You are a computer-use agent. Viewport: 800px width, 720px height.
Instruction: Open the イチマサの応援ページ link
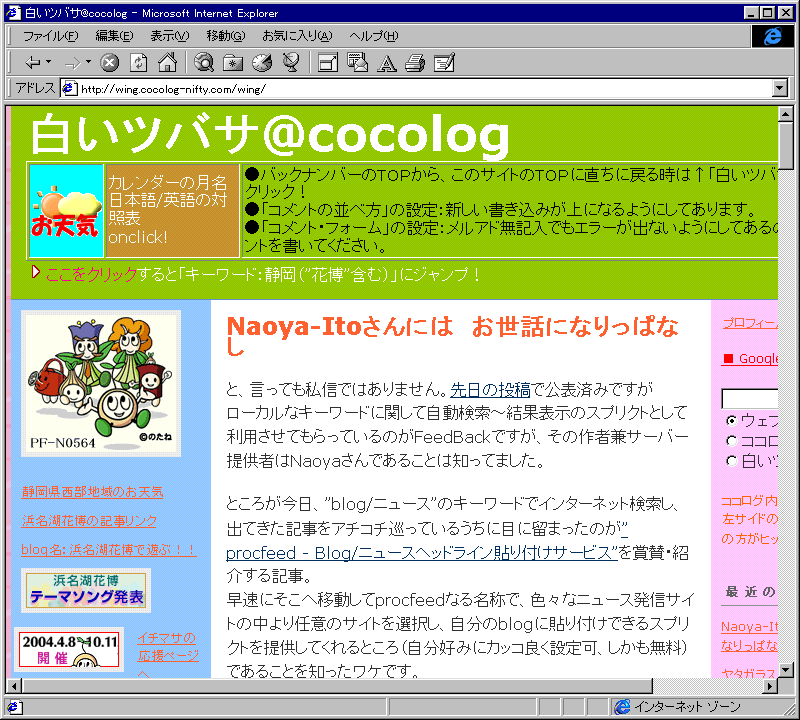pos(167,647)
